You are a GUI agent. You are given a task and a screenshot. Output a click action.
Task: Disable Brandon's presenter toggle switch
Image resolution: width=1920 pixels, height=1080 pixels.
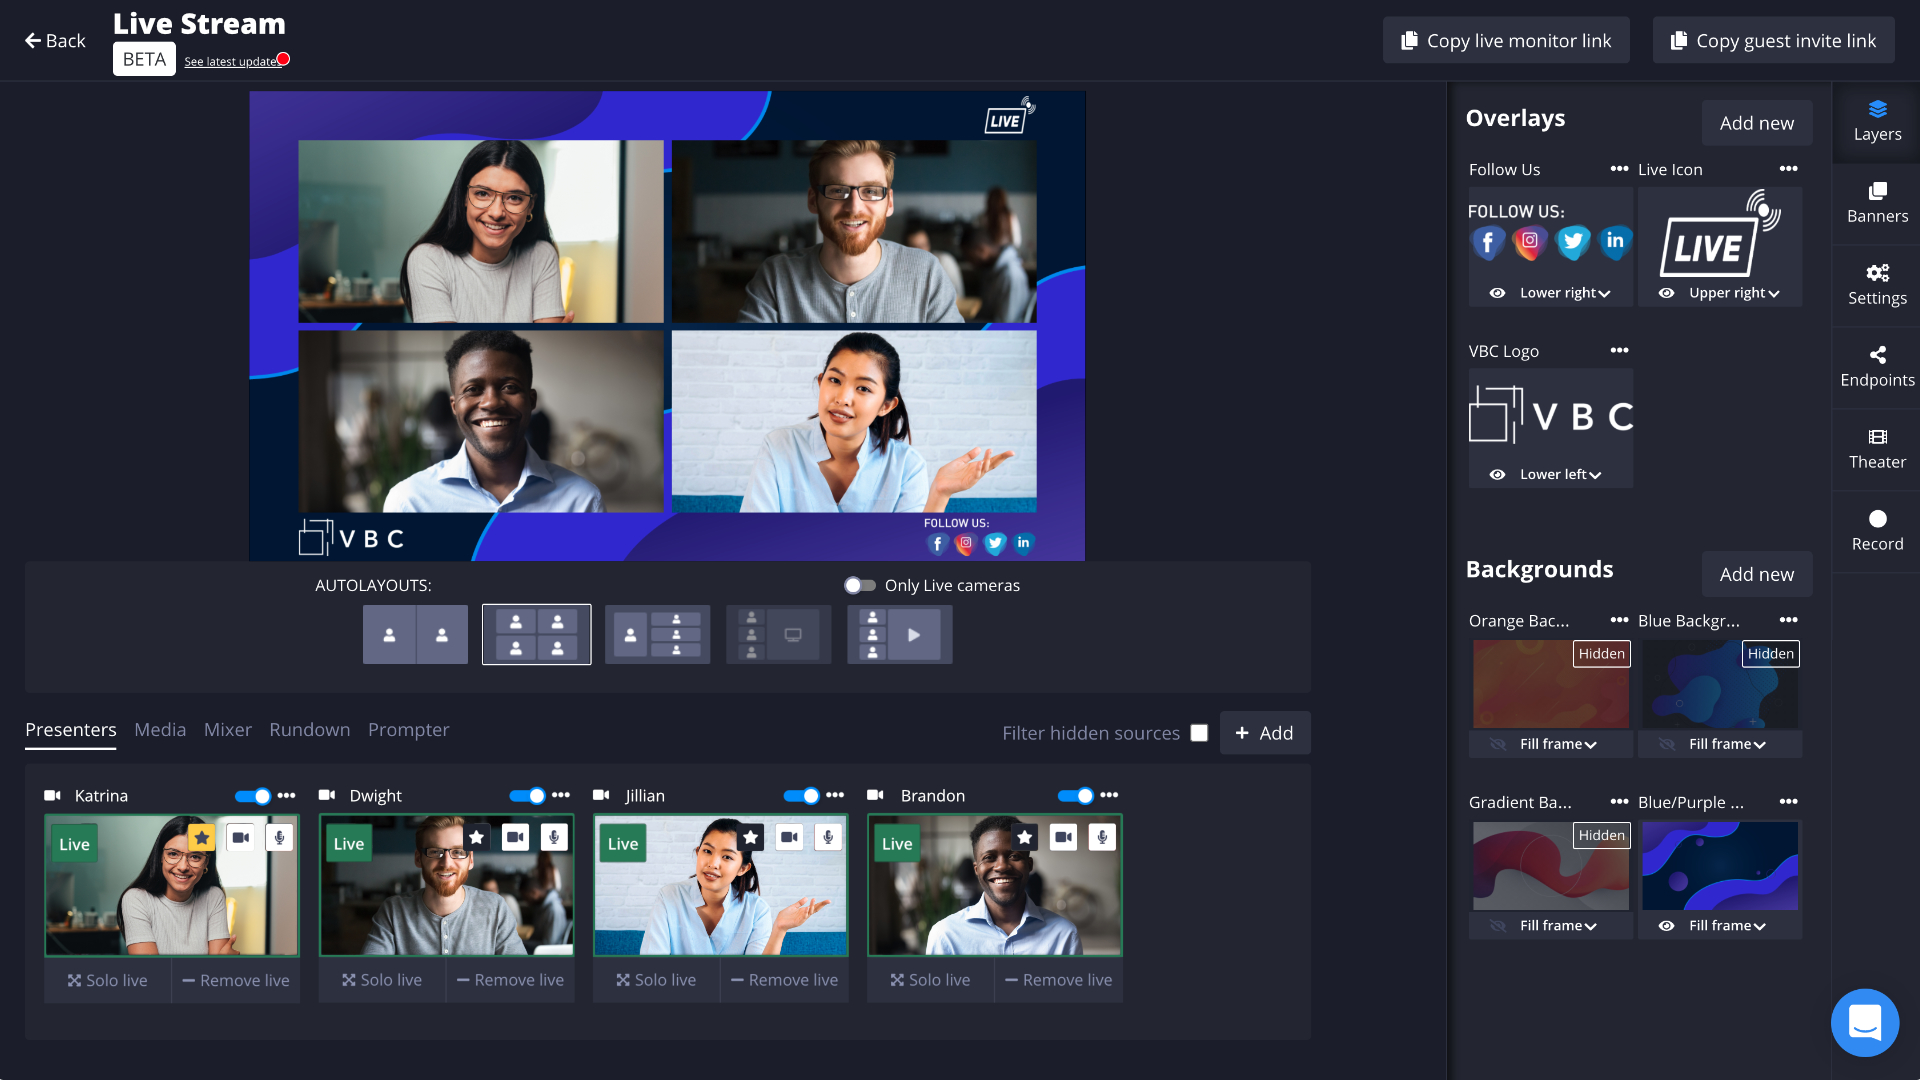click(x=1076, y=796)
